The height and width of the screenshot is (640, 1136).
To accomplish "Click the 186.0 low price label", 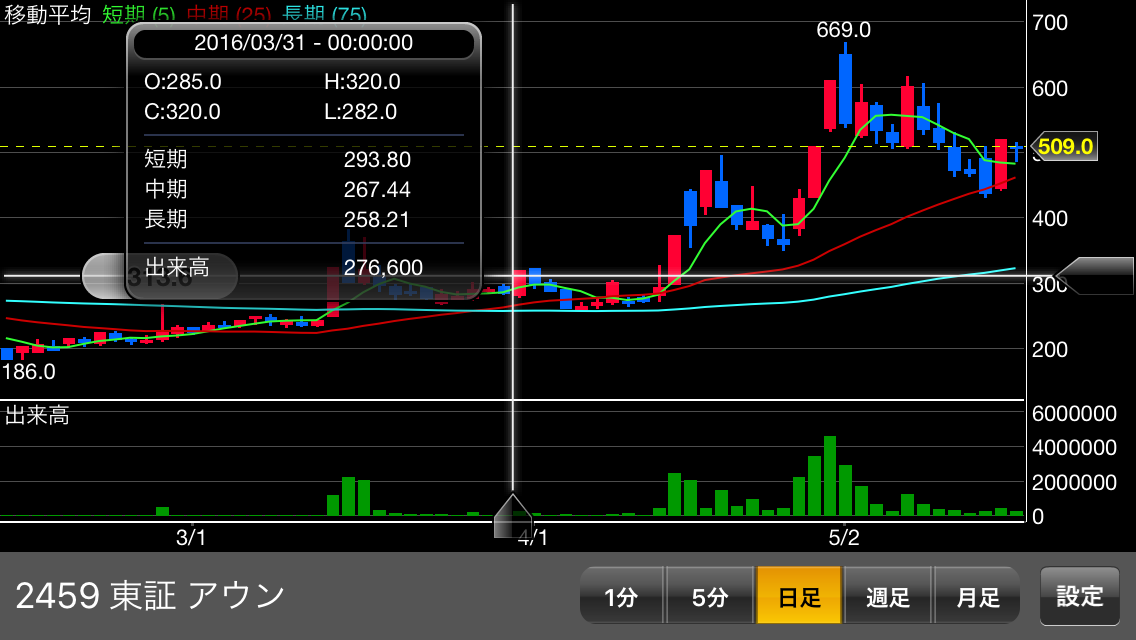I will point(28,372).
